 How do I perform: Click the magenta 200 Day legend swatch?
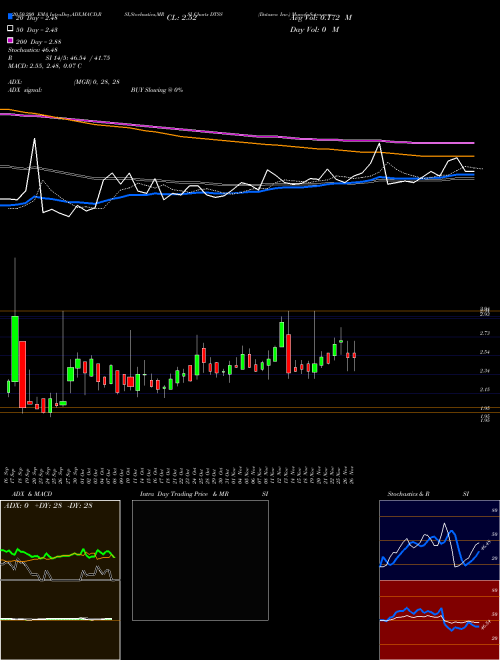coord(10,41)
